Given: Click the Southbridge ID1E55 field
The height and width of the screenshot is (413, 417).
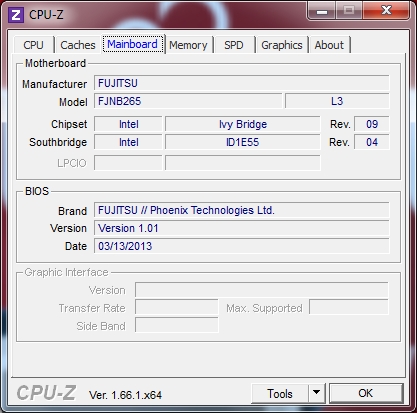Looking at the screenshot, I should pos(243,142).
